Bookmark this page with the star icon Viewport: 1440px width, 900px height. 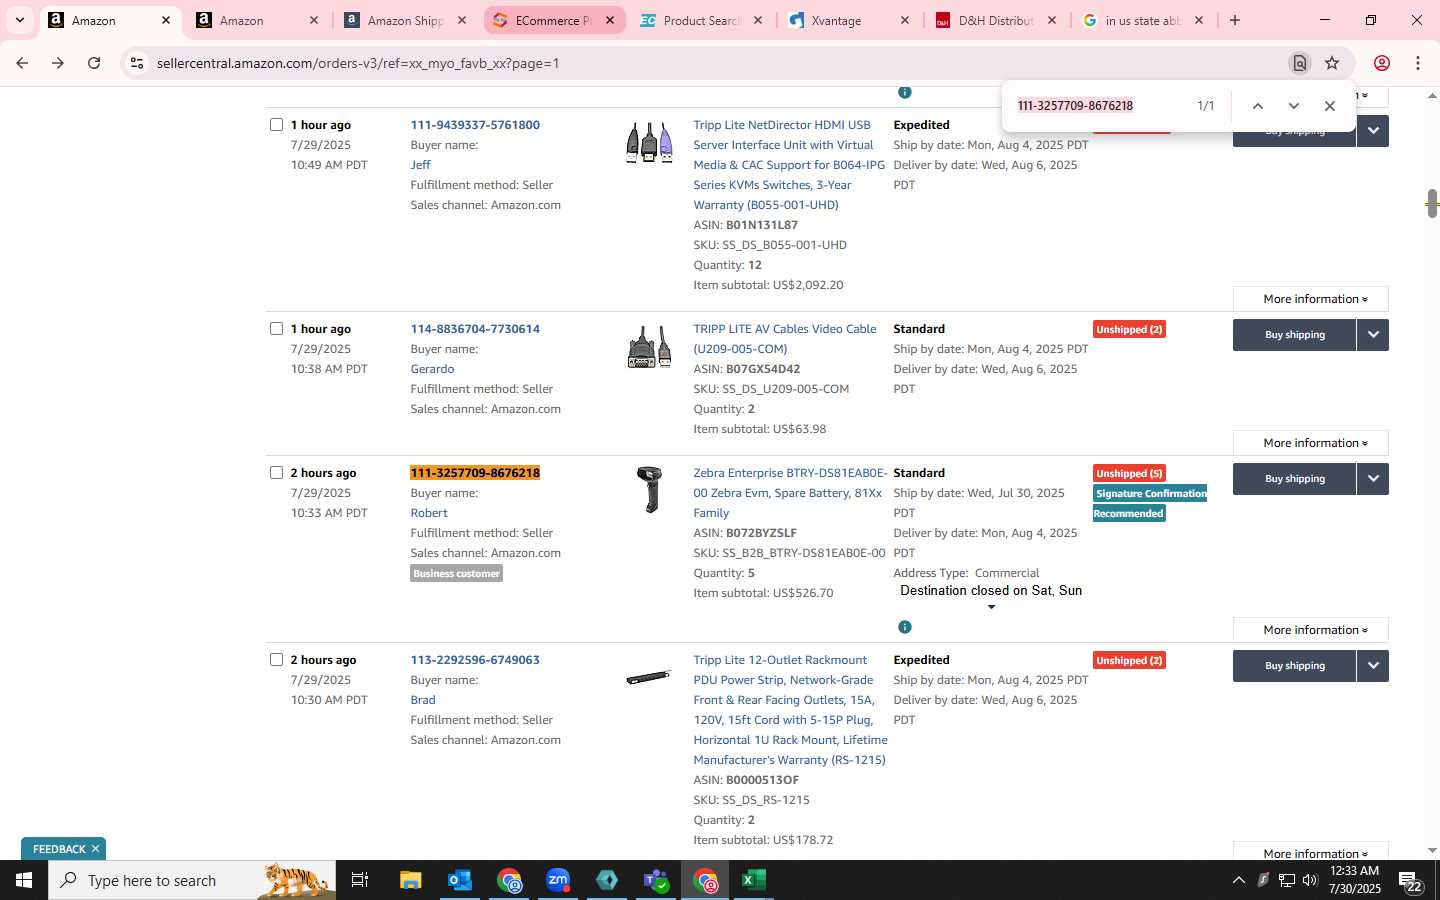(1332, 63)
